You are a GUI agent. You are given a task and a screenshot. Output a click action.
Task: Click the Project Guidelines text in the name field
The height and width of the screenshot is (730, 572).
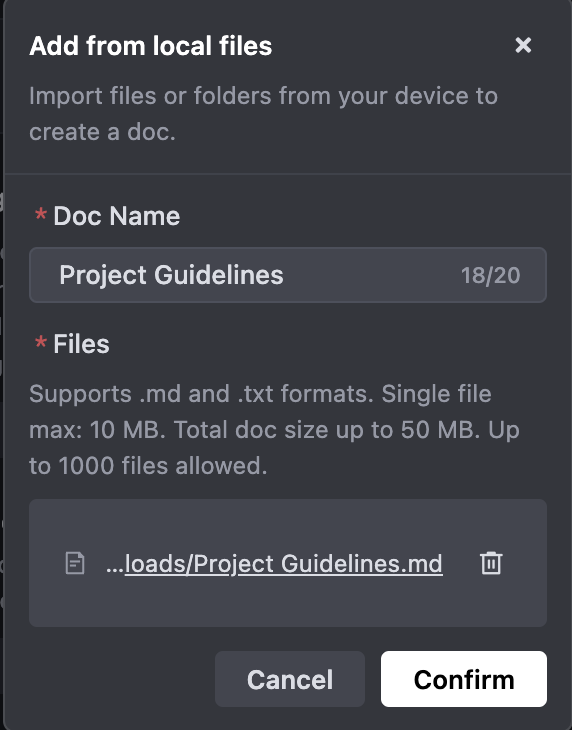(171, 275)
